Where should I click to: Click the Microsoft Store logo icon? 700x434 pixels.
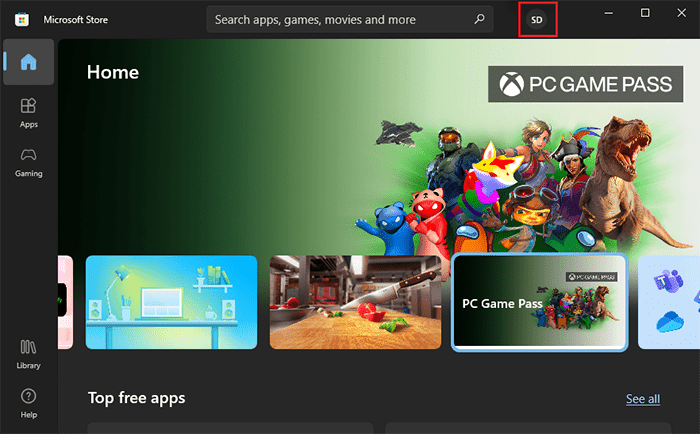[x=21, y=20]
